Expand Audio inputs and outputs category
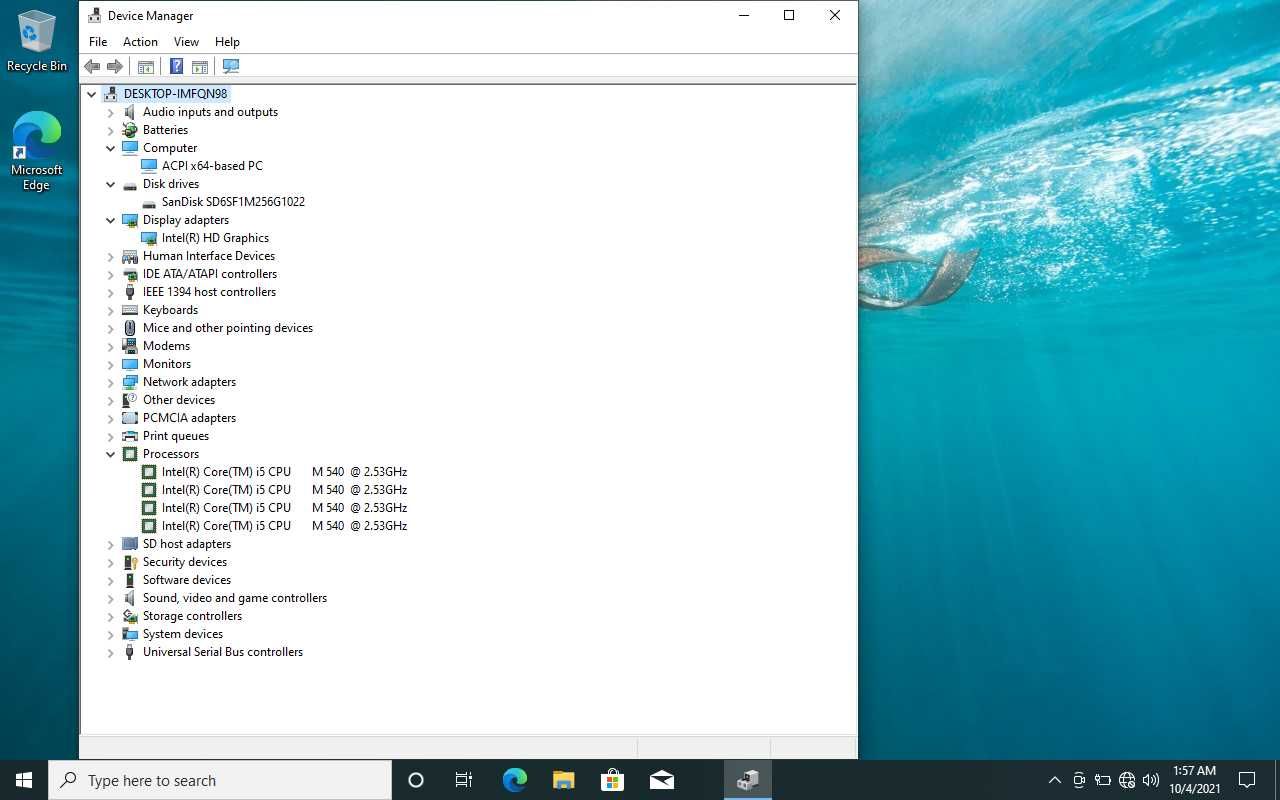1280x800 pixels. click(111, 112)
